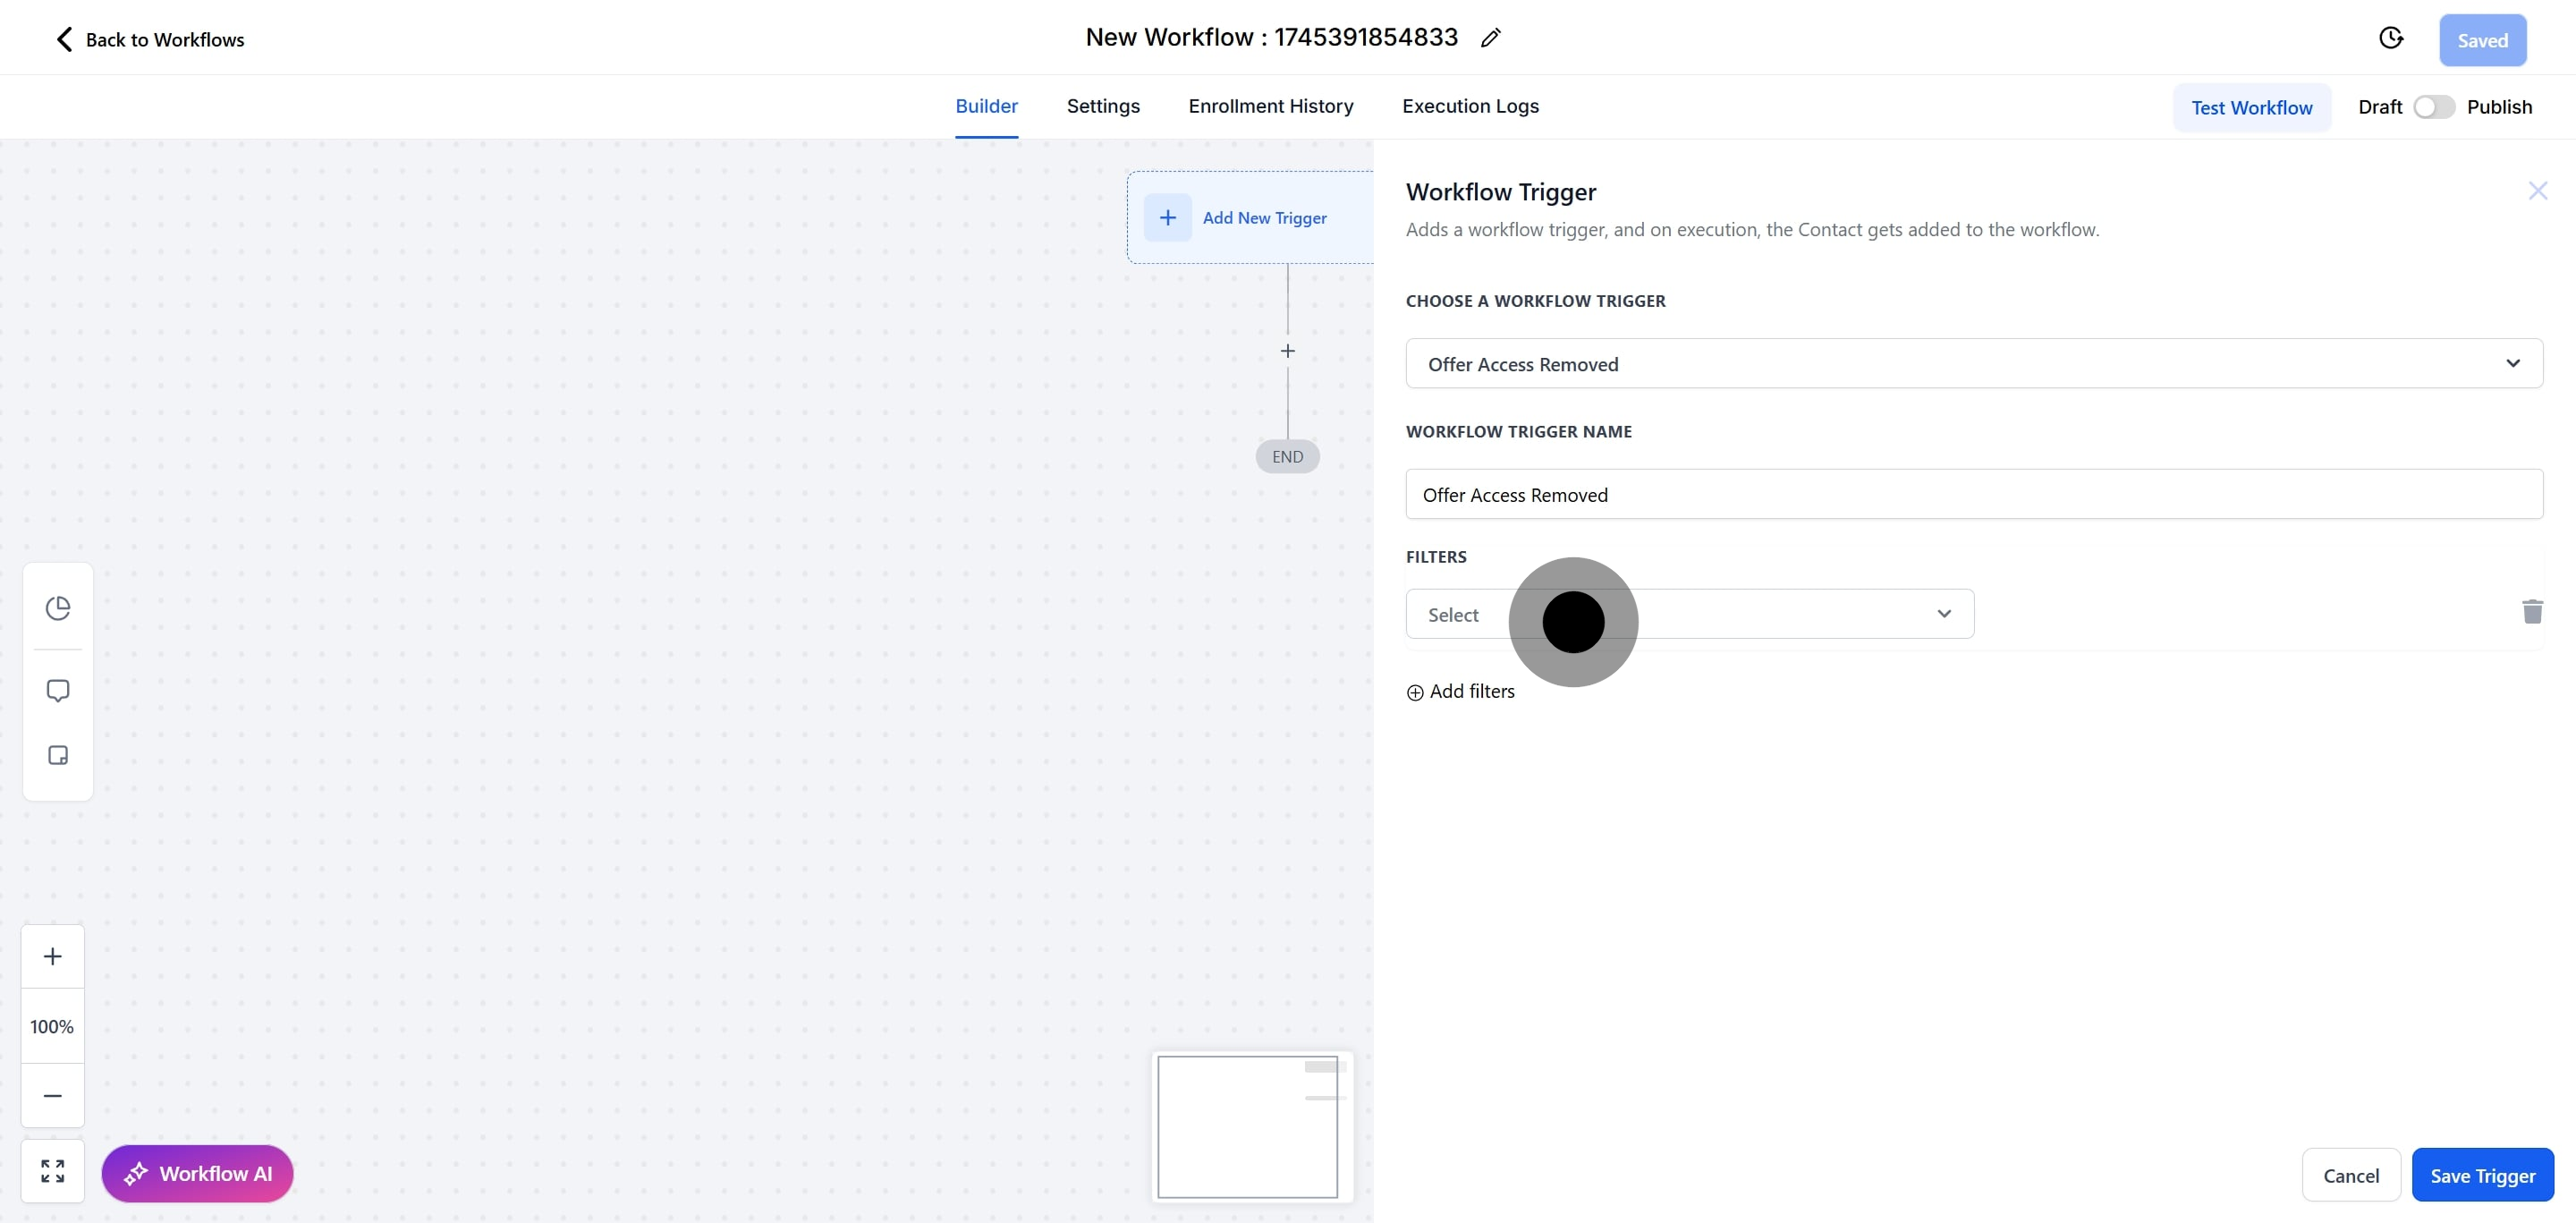Click the pencil icon to rename workflow
Image resolution: width=2576 pixels, height=1223 pixels.
[x=1490, y=38]
